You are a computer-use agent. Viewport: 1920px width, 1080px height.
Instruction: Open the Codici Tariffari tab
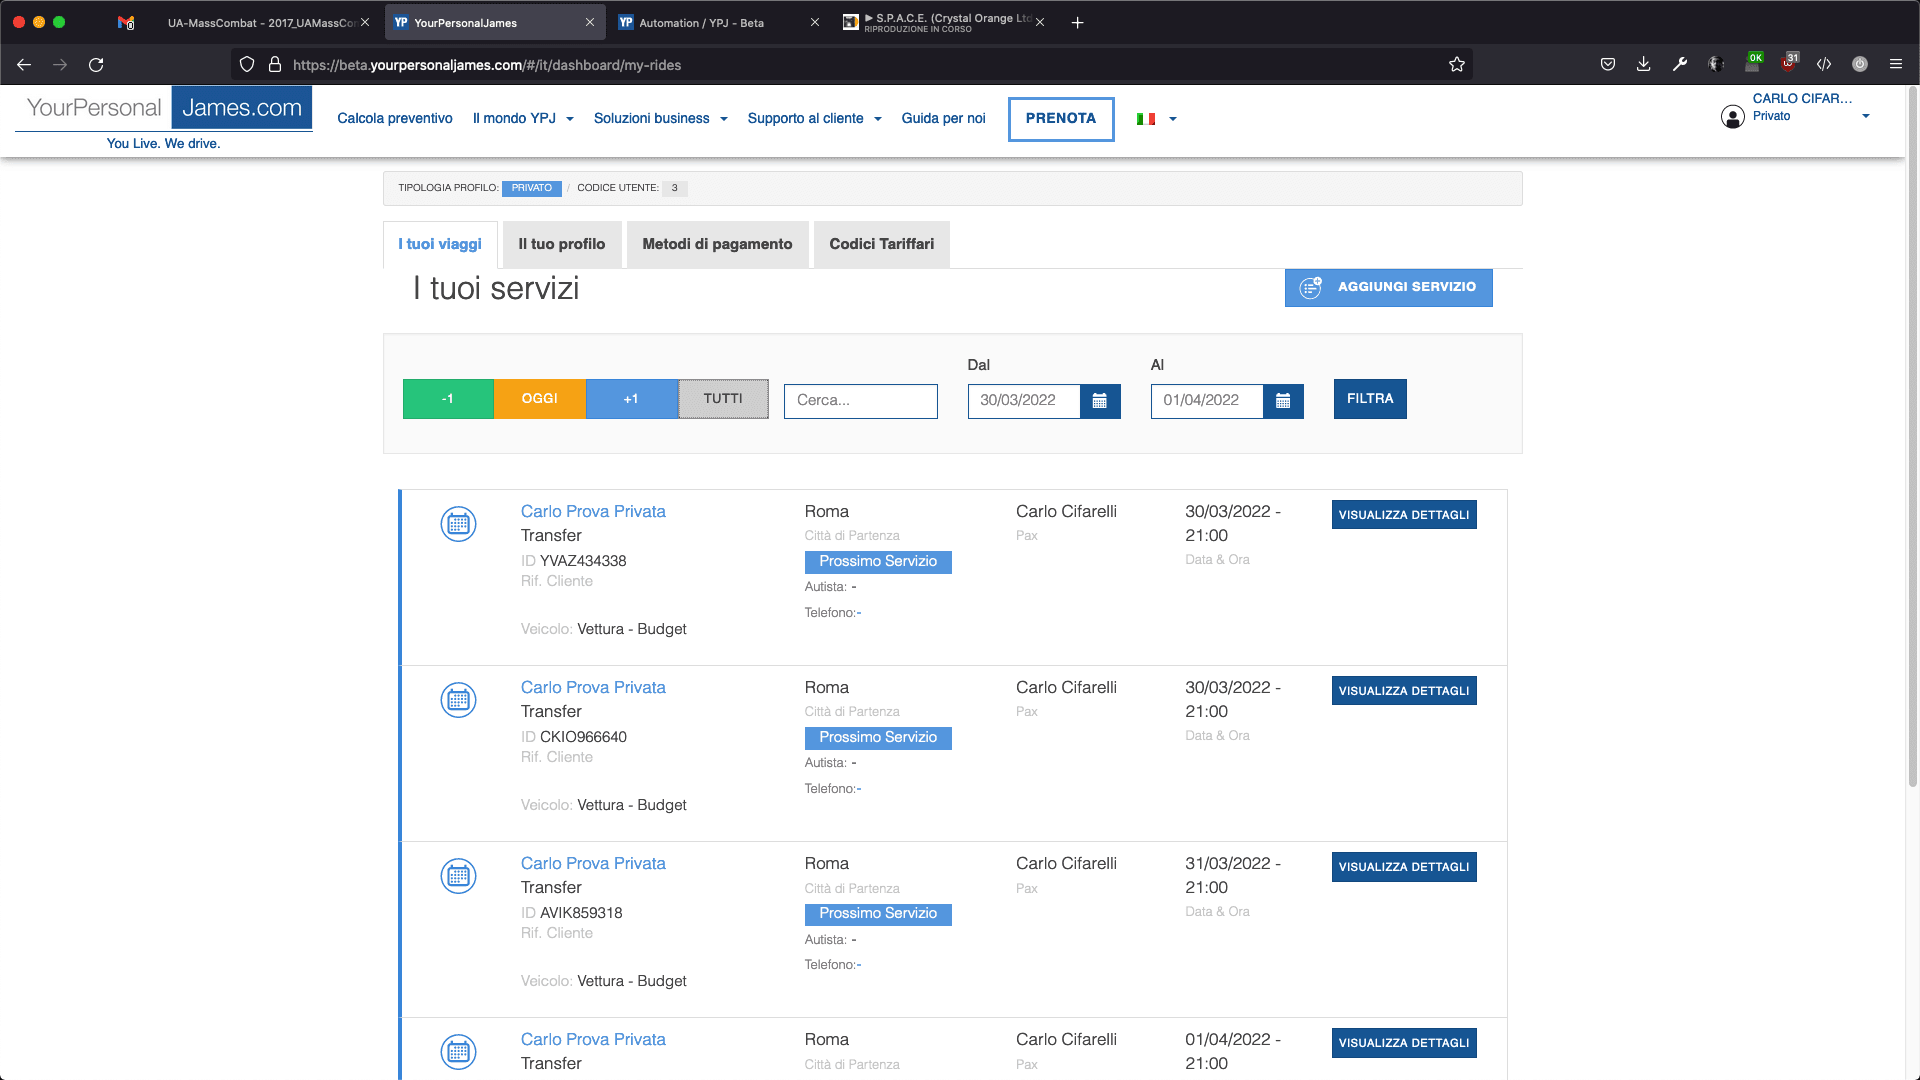(x=881, y=245)
